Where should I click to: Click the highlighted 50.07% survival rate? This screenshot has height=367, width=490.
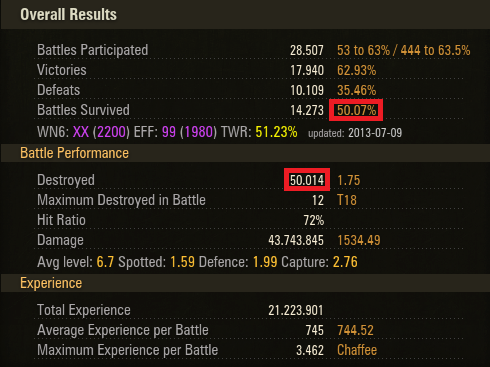click(356, 110)
